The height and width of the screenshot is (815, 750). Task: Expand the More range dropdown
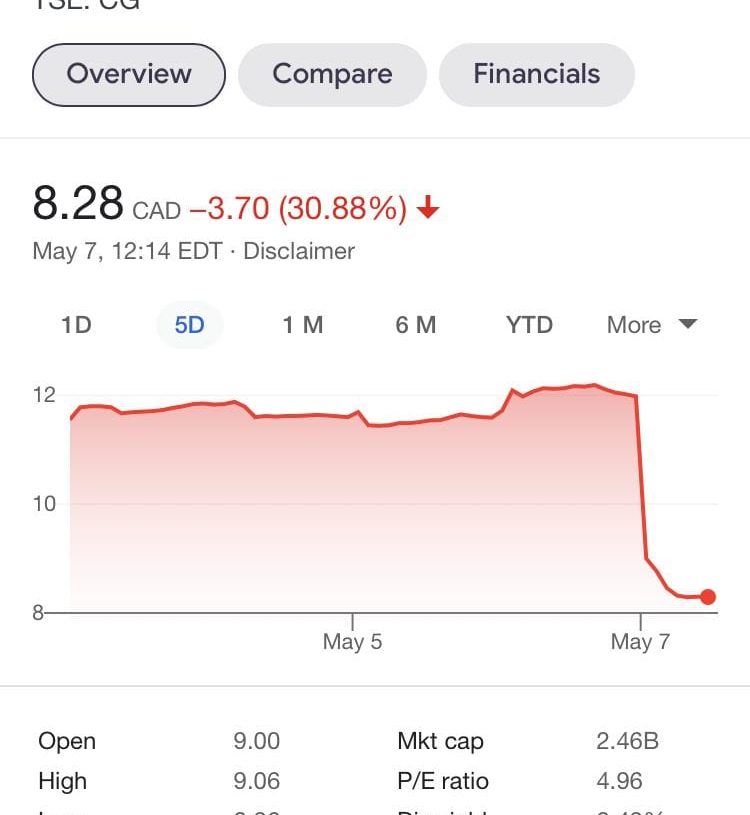tap(652, 325)
